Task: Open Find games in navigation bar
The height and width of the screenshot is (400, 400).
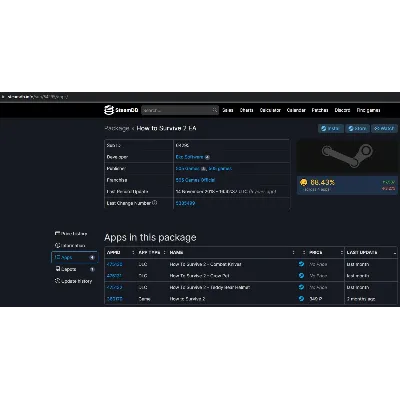Action: (368, 110)
